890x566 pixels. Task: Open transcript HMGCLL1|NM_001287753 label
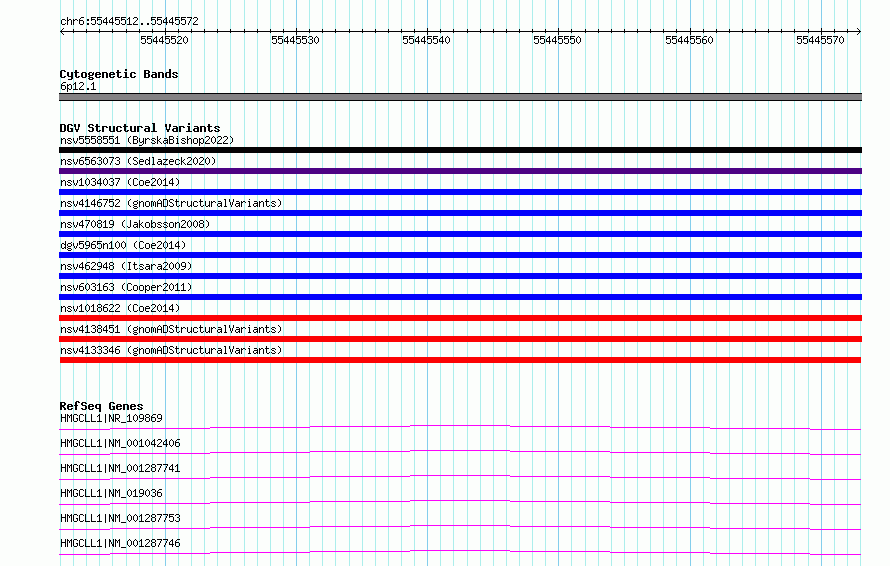[120, 518]
